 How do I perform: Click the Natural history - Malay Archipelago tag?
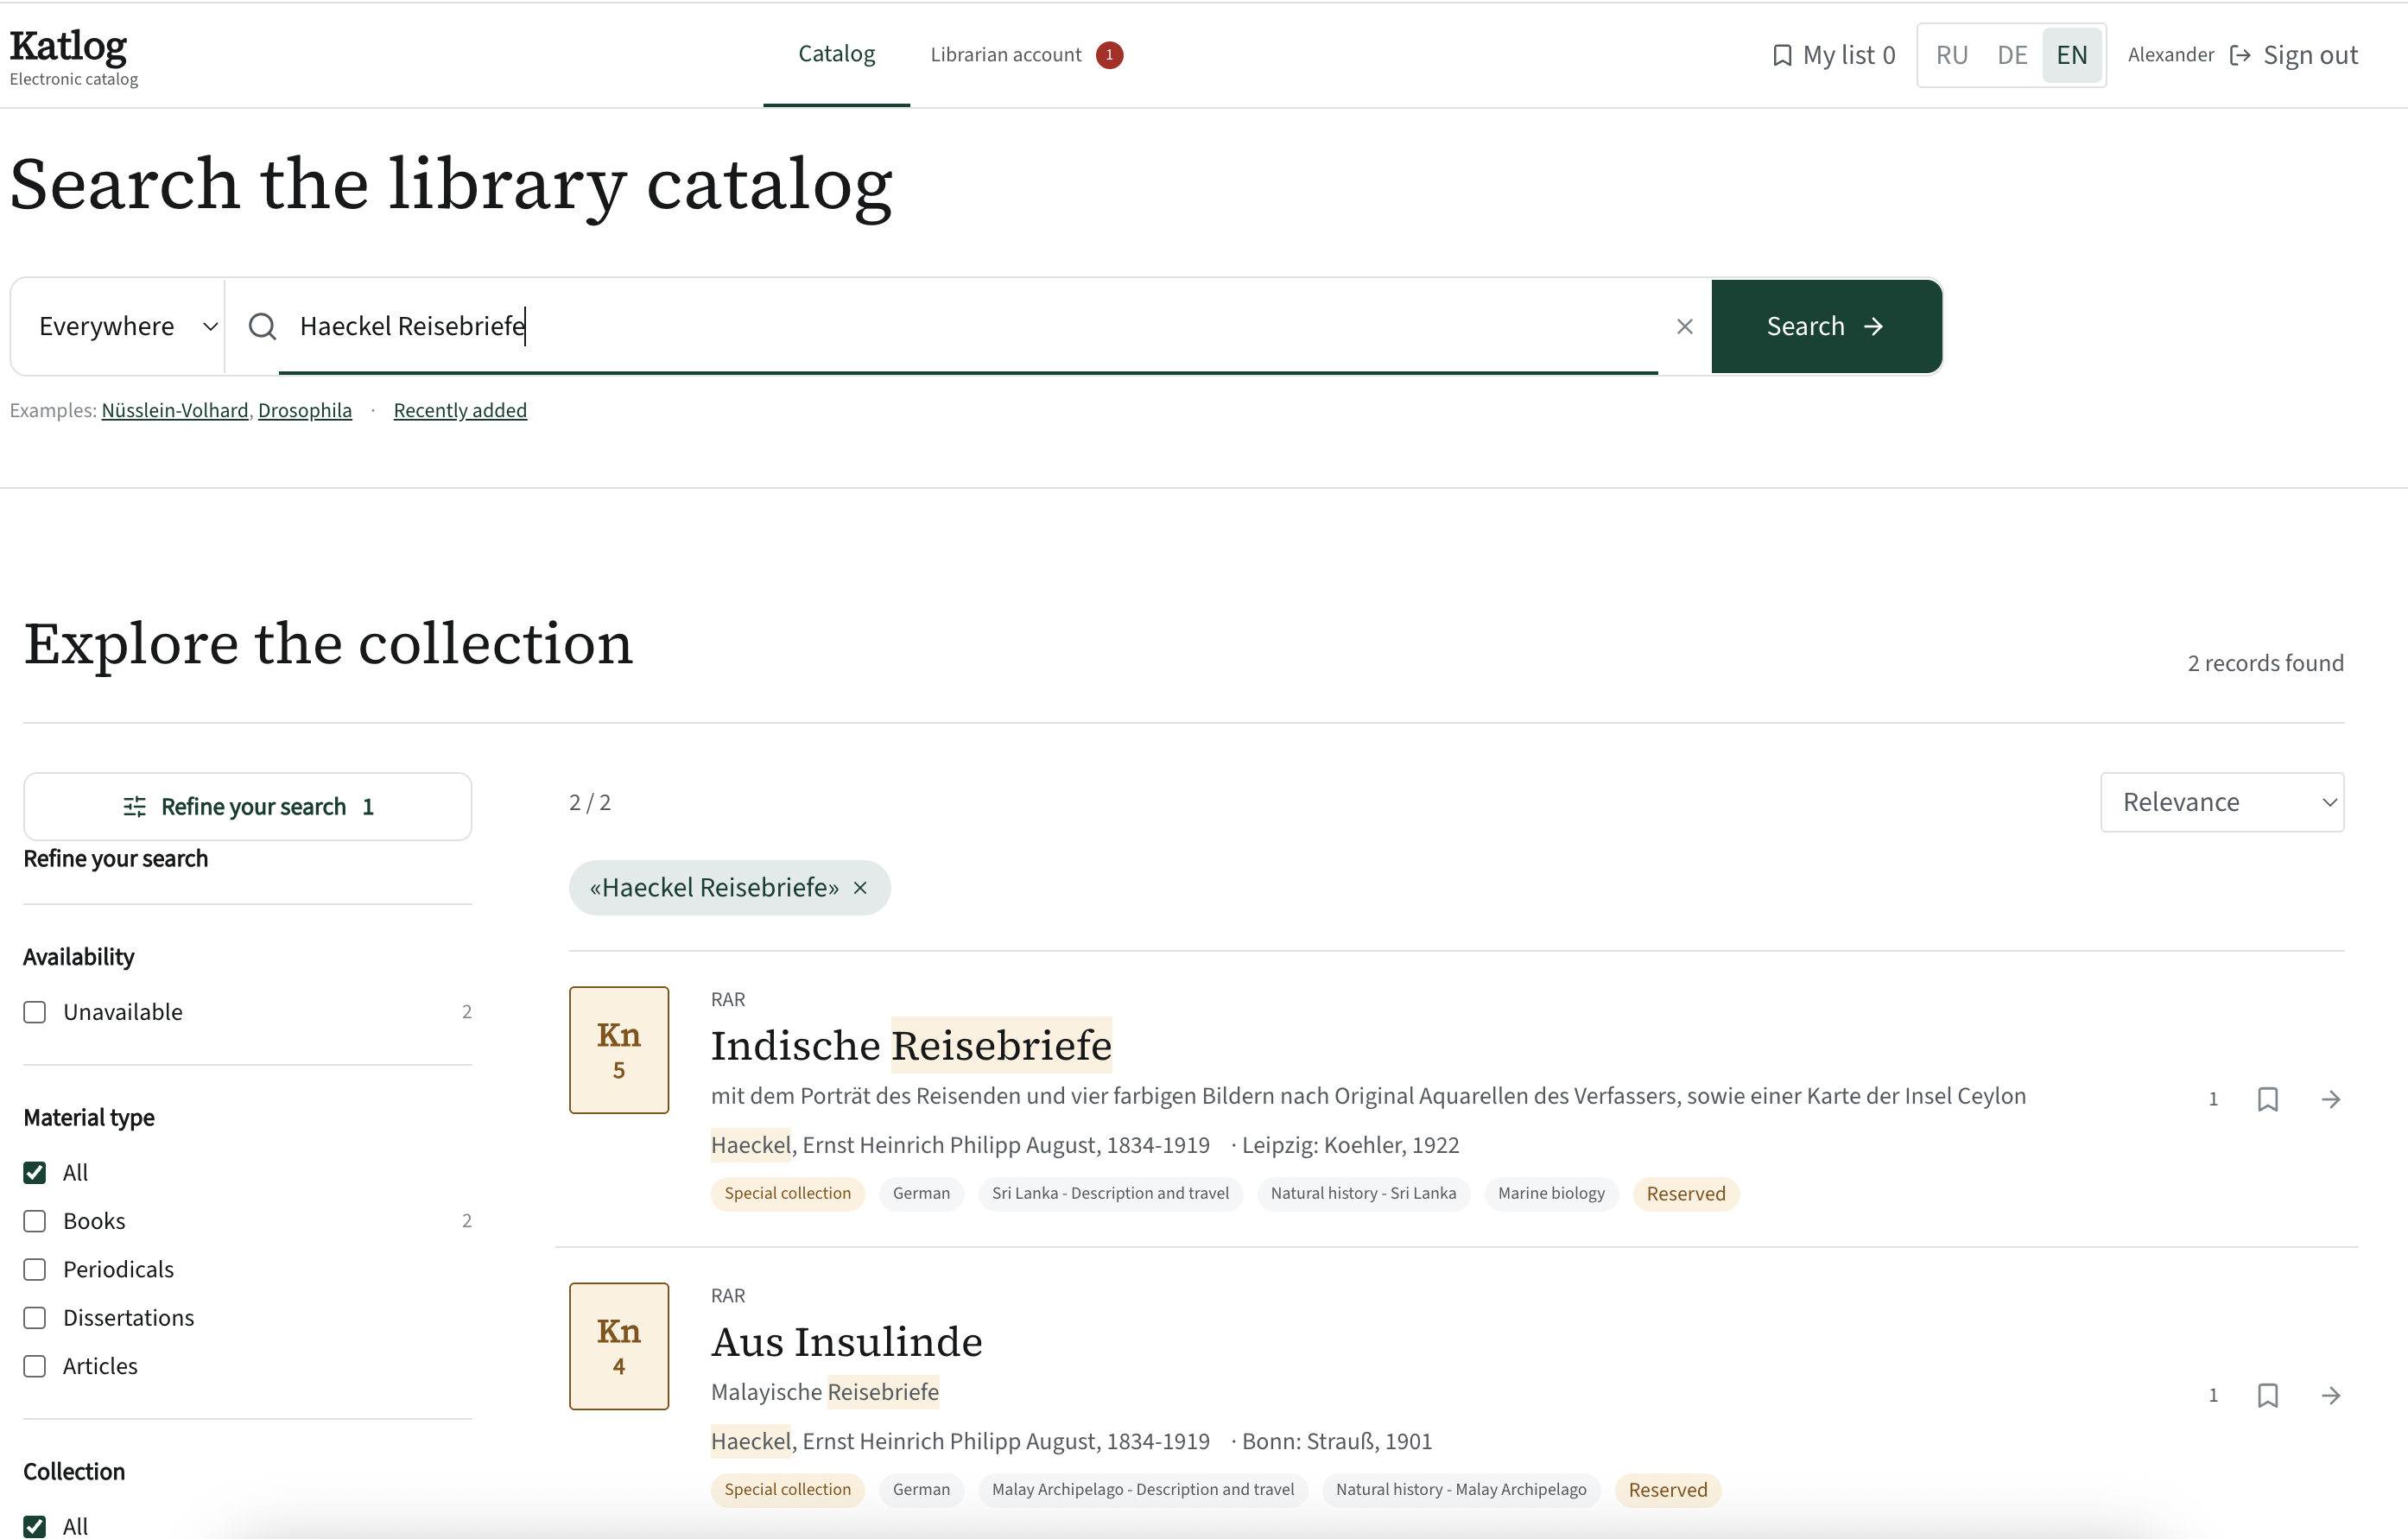[1461, 1489]
